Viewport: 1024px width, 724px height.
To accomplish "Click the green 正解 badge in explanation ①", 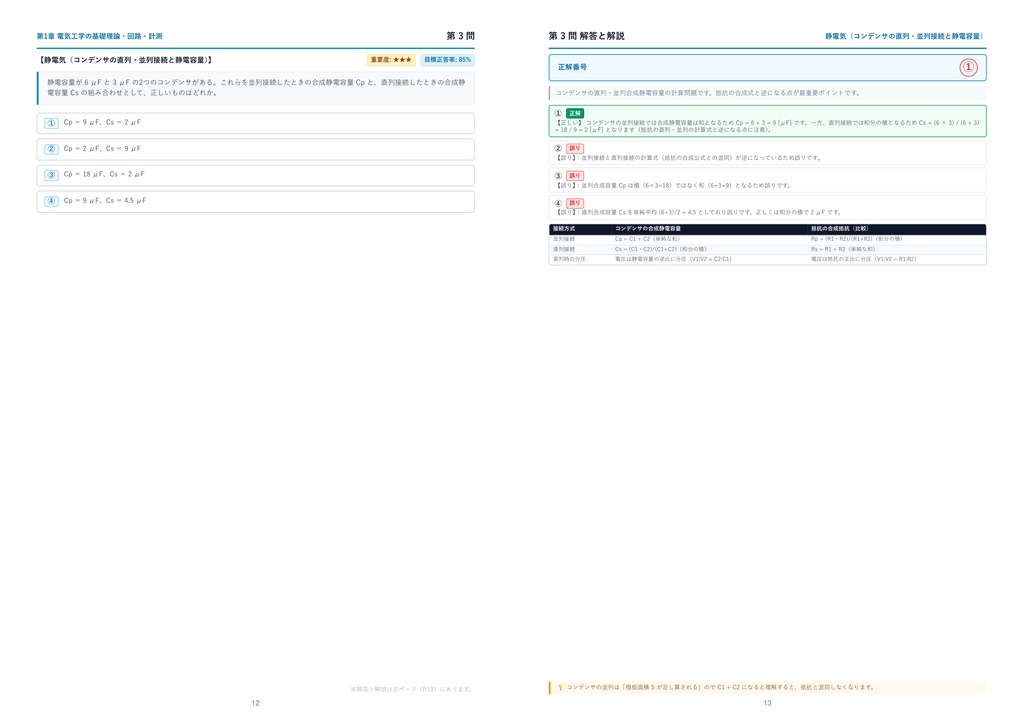I will click(575, 113).
